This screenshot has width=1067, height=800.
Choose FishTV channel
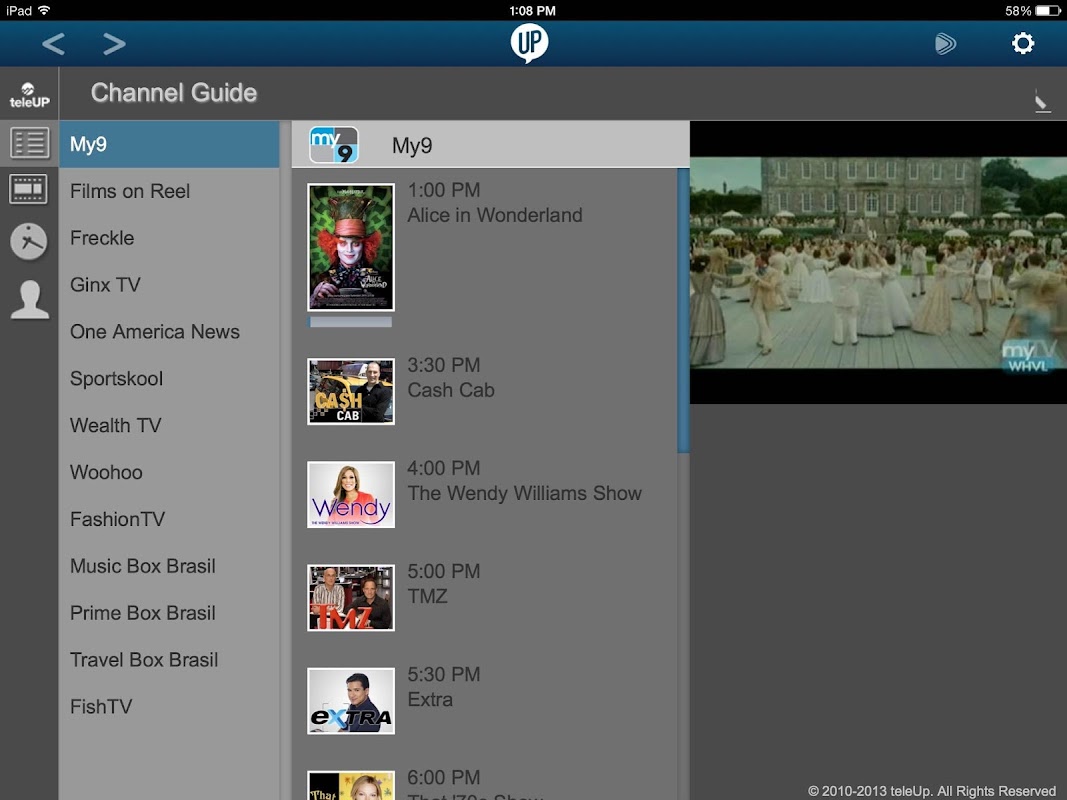point(169,707)
